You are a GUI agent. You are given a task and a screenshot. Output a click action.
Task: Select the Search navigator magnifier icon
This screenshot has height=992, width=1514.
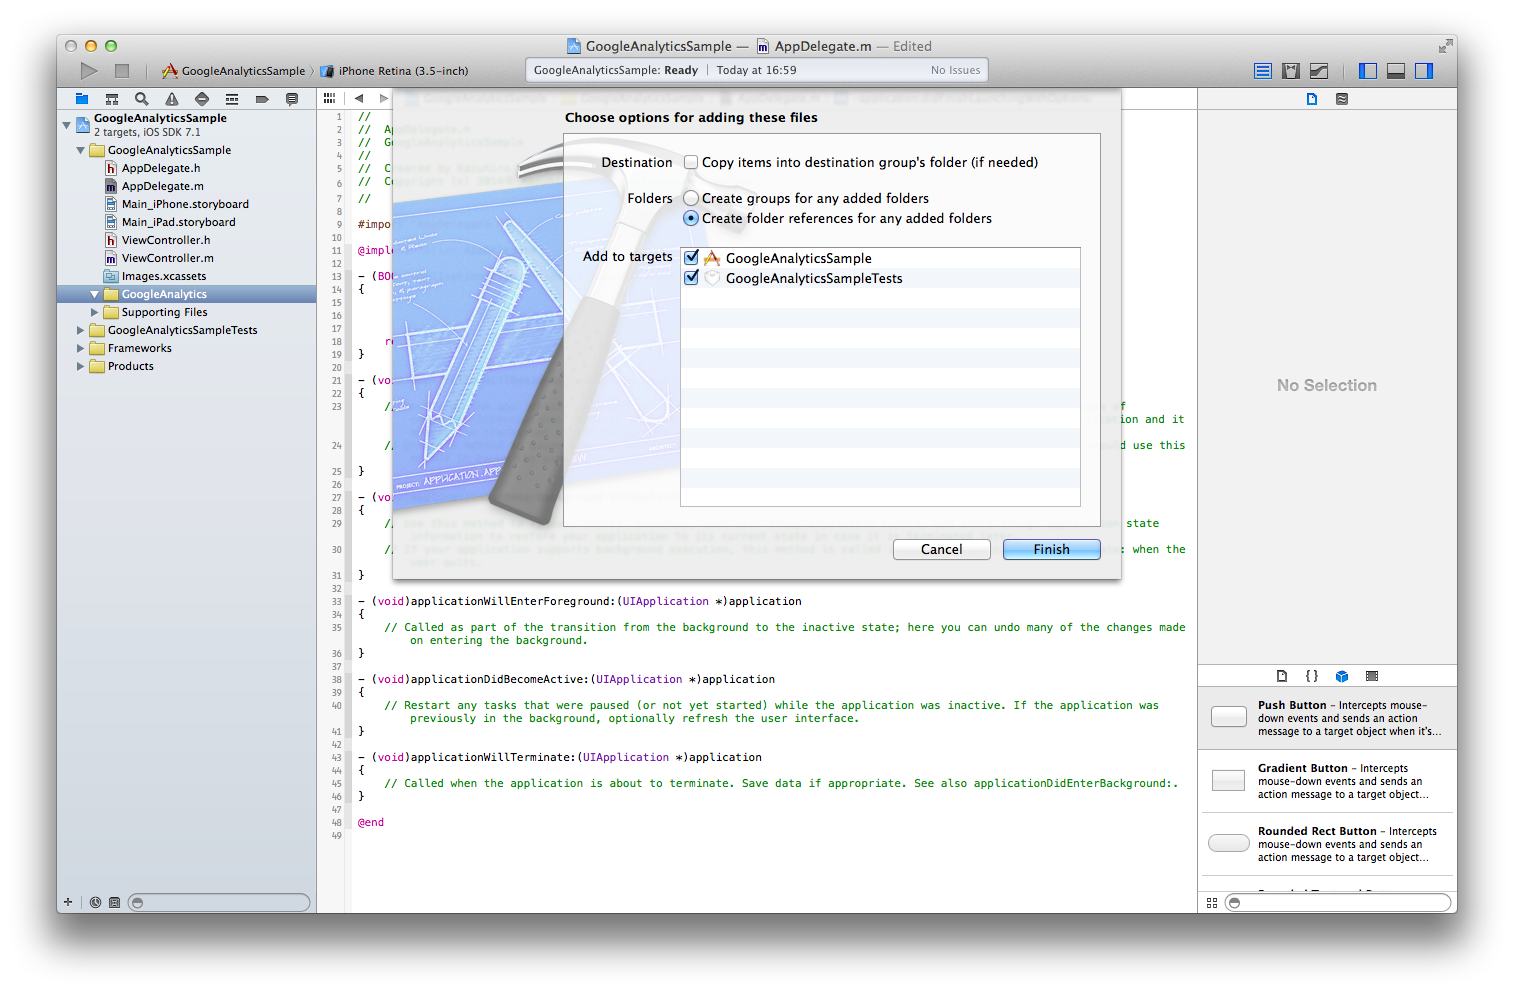click(141, 98)
